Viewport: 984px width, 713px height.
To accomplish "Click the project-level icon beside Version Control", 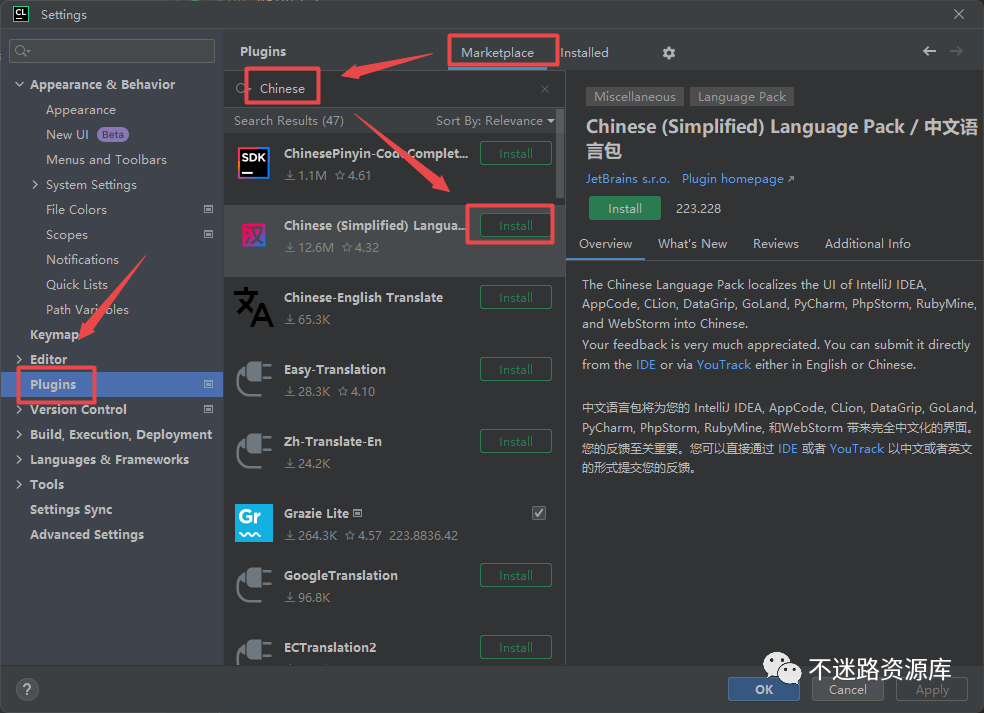I will coord(208,409).
